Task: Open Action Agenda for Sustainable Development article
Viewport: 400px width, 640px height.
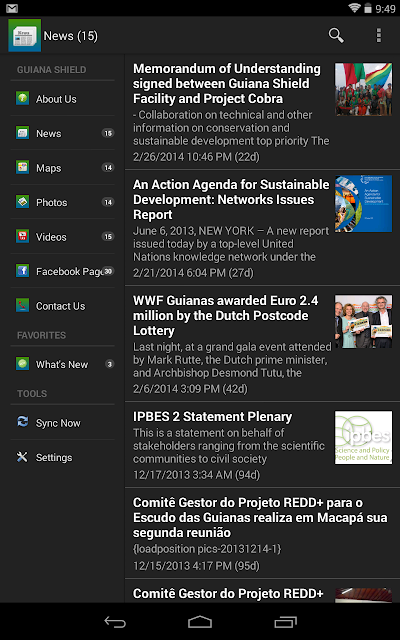Action: 262,227
